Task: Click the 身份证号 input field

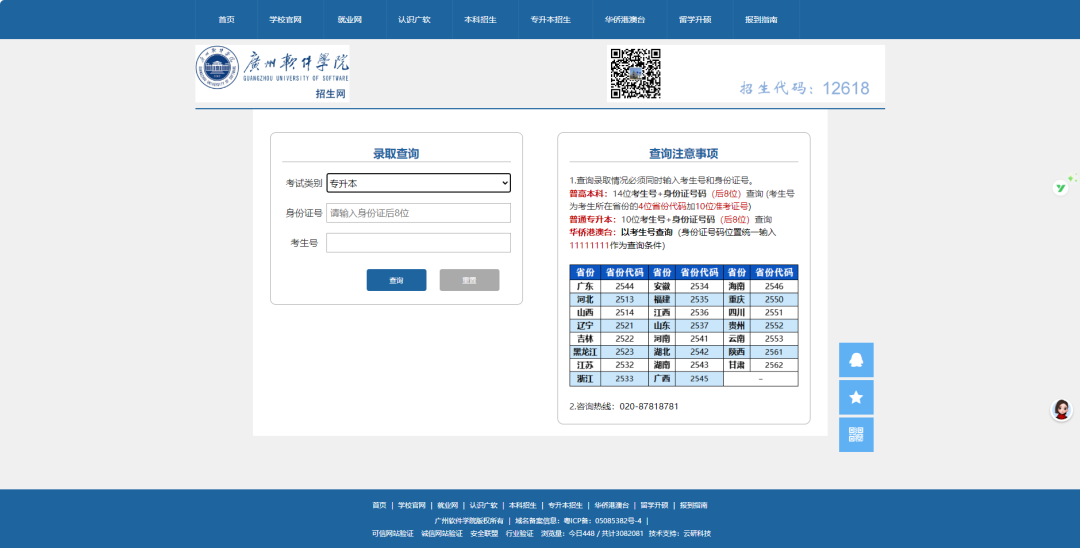Action: [x=418, y=213]
